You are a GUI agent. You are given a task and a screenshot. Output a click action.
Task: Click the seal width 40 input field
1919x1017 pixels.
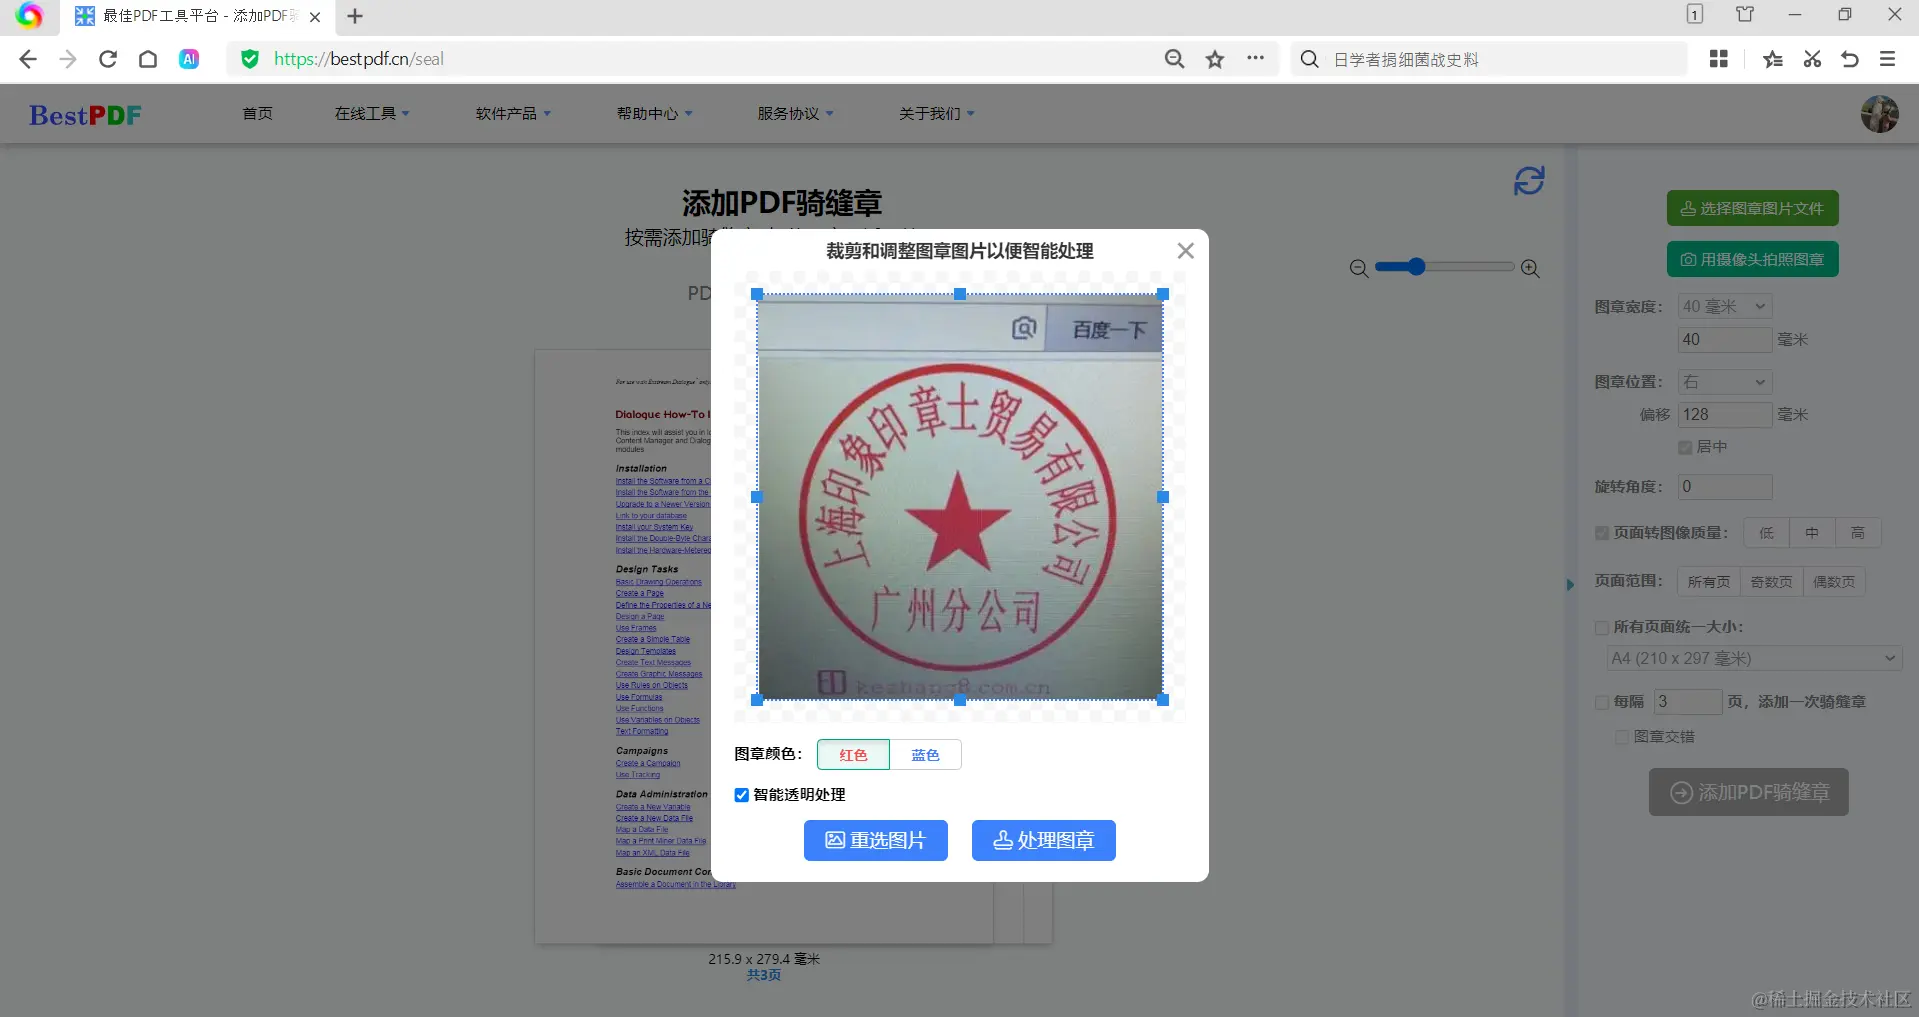tap(1725, 340)
